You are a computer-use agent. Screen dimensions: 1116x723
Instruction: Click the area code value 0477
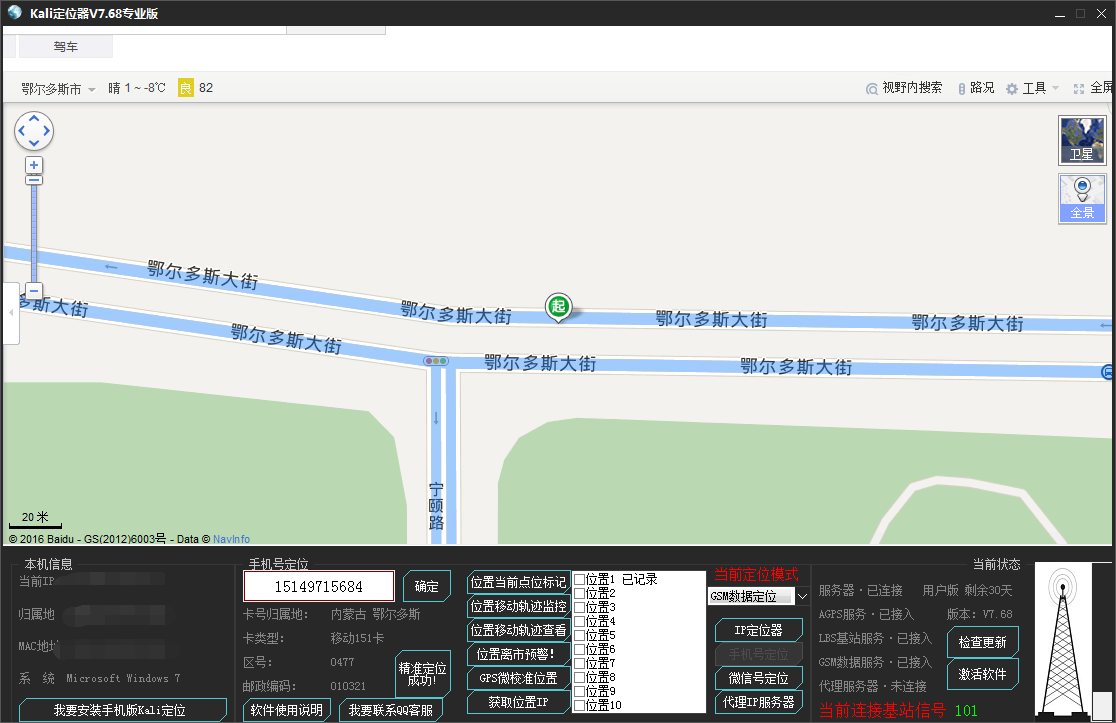click(342, 662)
